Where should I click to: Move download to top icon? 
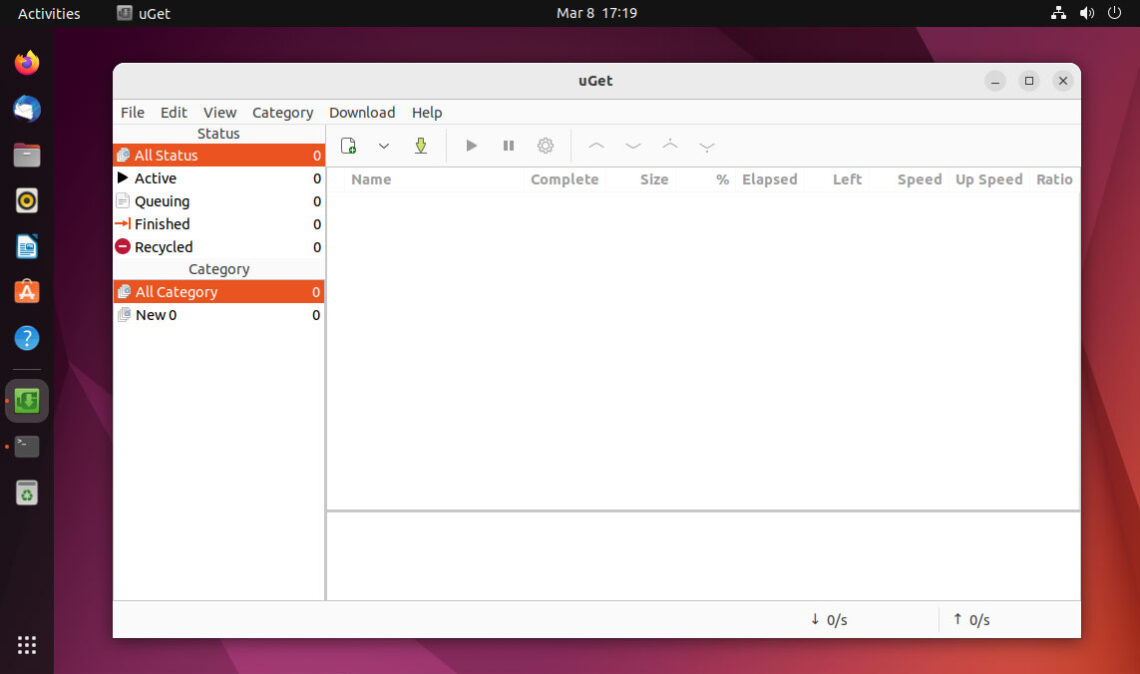pyautogui.click(x=670, y=146)
